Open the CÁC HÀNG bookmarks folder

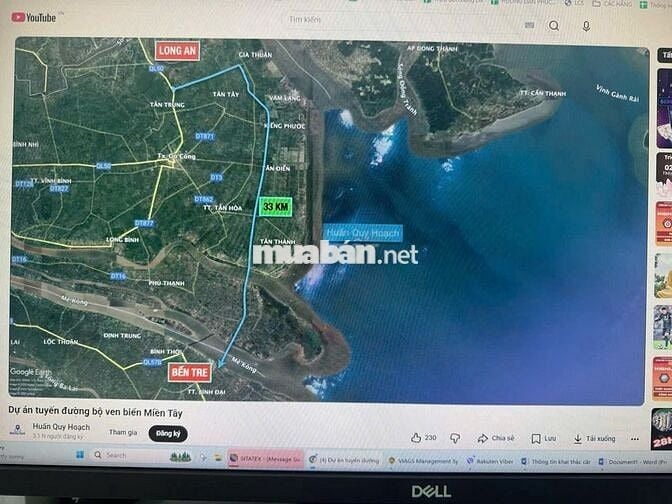point(612,4)
